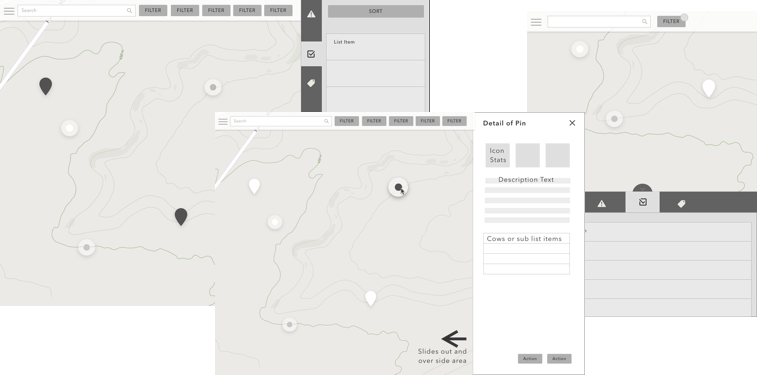This screenshot has width=757, height=375.
Task: Select the checkbox tab icon in the left sidebar
Action: point(311,54)
